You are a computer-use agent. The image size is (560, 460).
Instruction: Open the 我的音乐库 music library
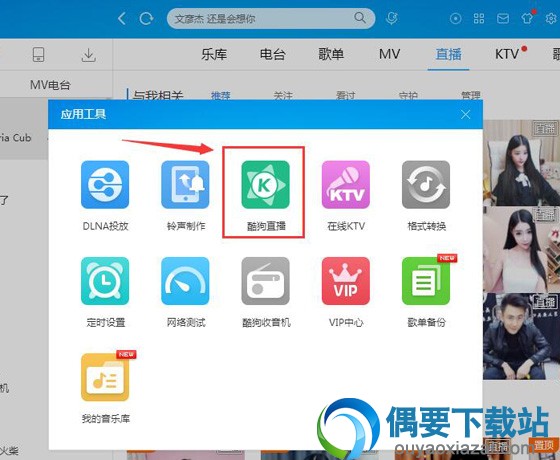(x=105, y=377)
